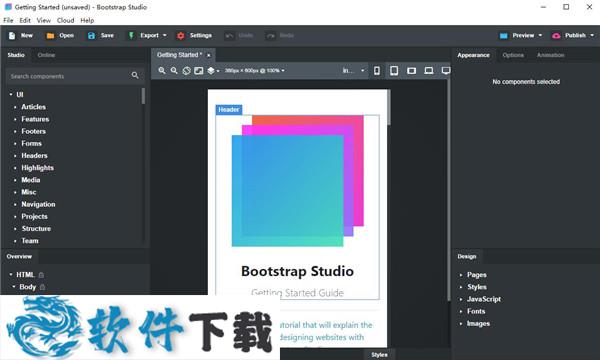
Task: Open the Footers component category
Action: click(x=33, y=132)
